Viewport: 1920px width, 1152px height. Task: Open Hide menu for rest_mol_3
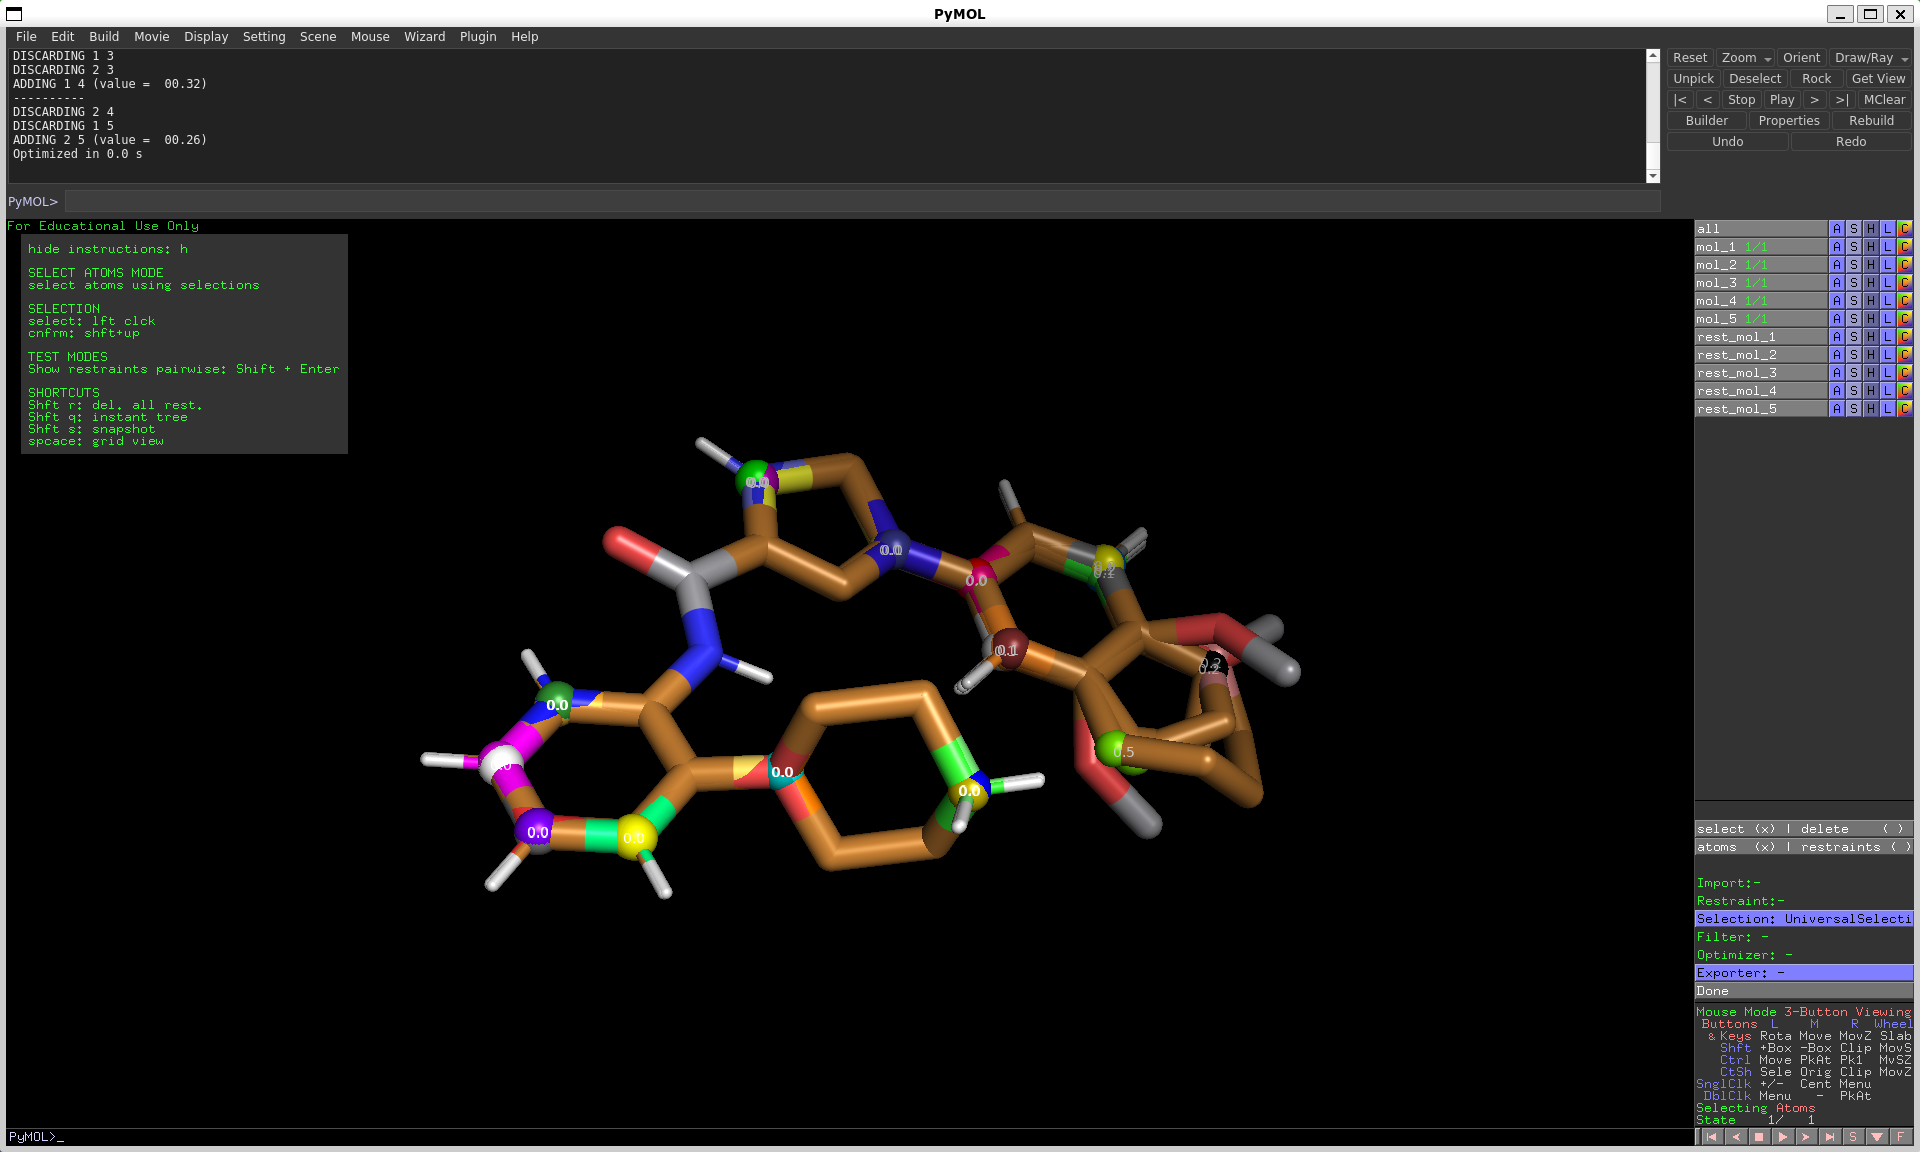[x=1870, y=373]
